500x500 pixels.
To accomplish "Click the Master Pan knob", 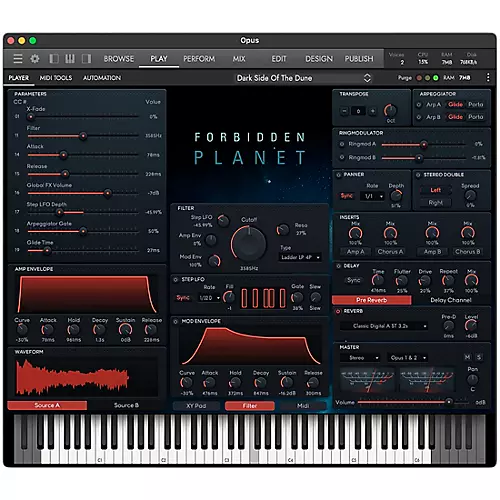I will tap(472, 380).
